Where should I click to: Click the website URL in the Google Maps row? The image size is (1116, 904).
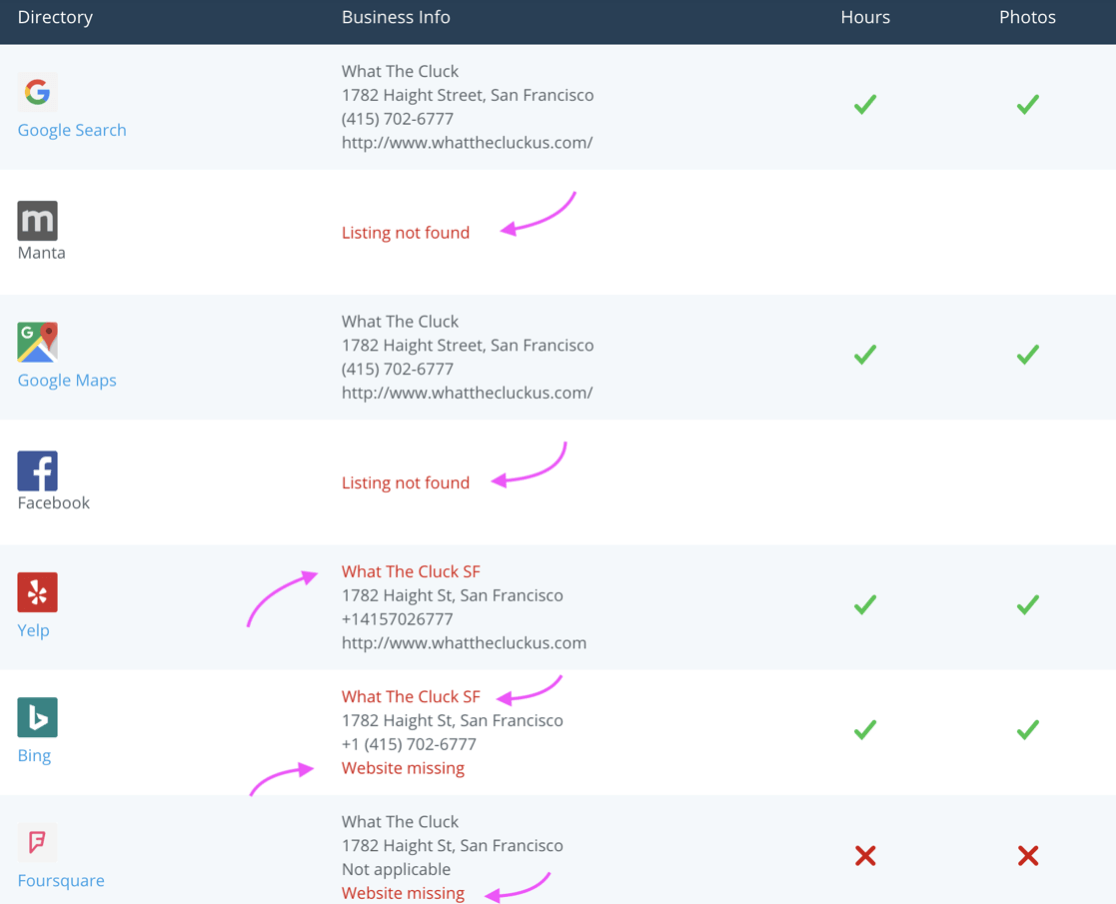point(467,392)
